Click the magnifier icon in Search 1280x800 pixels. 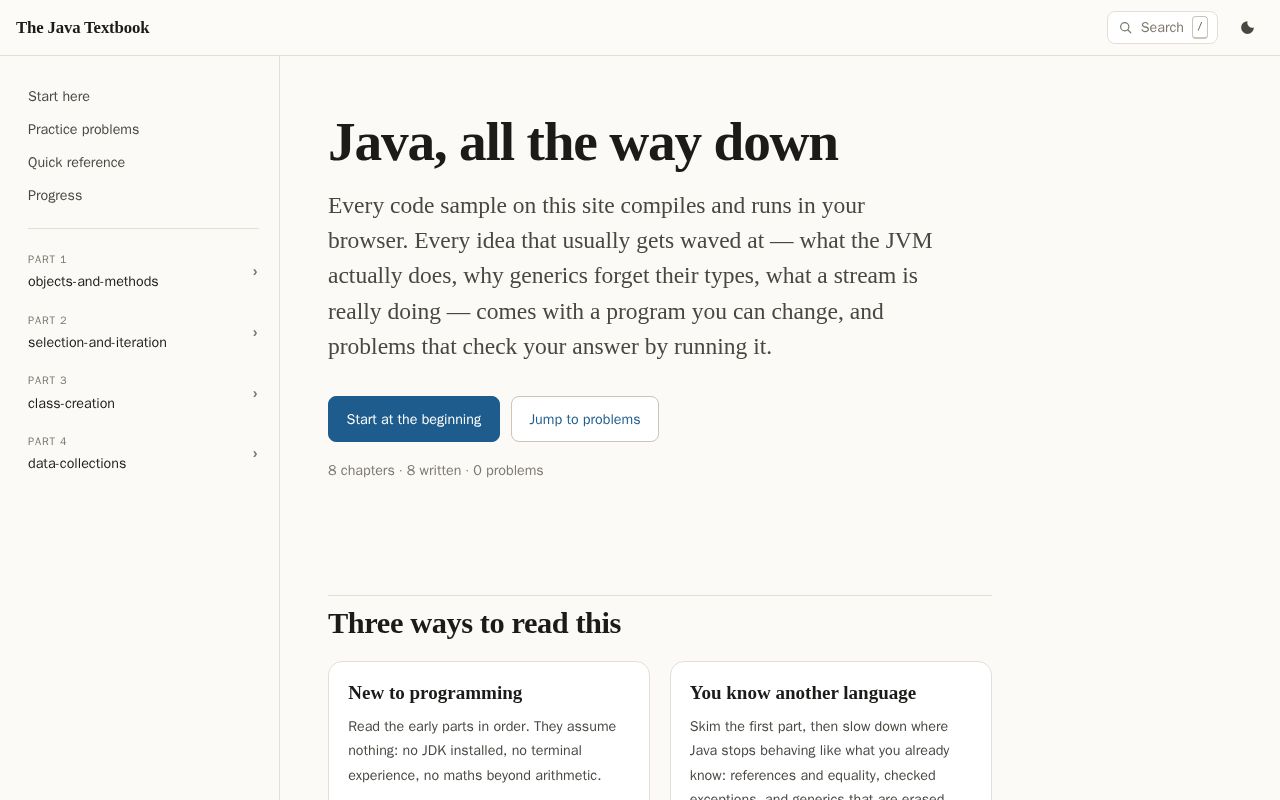(1125, 28)
